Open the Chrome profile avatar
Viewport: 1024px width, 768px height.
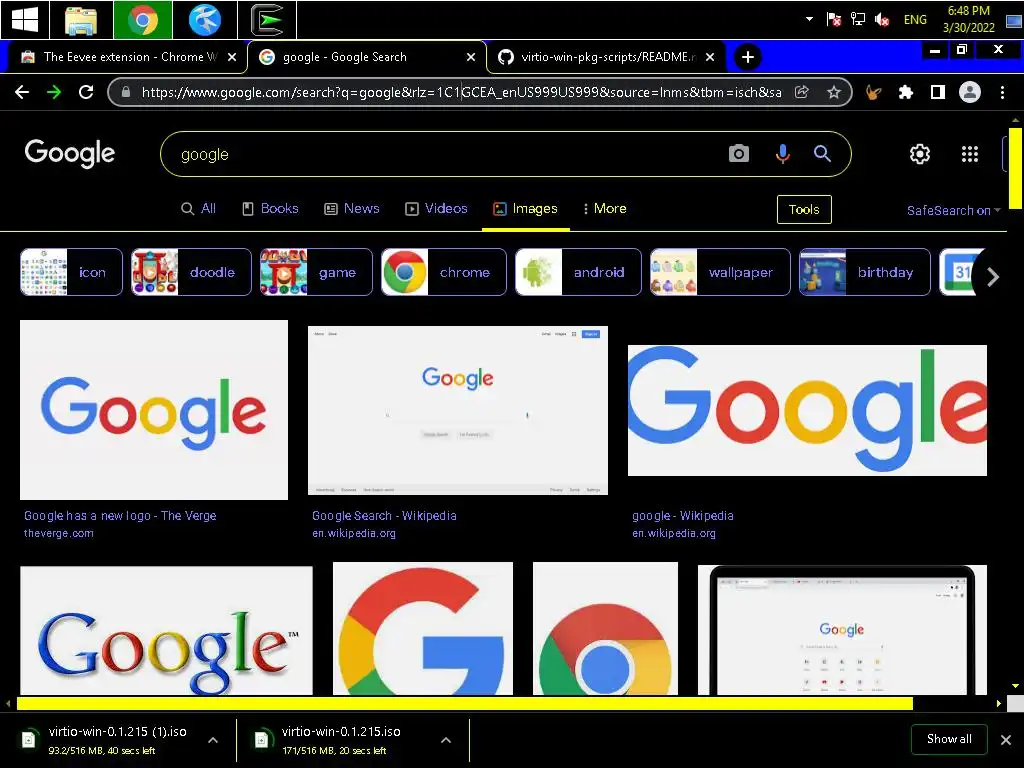pos(970,92)
